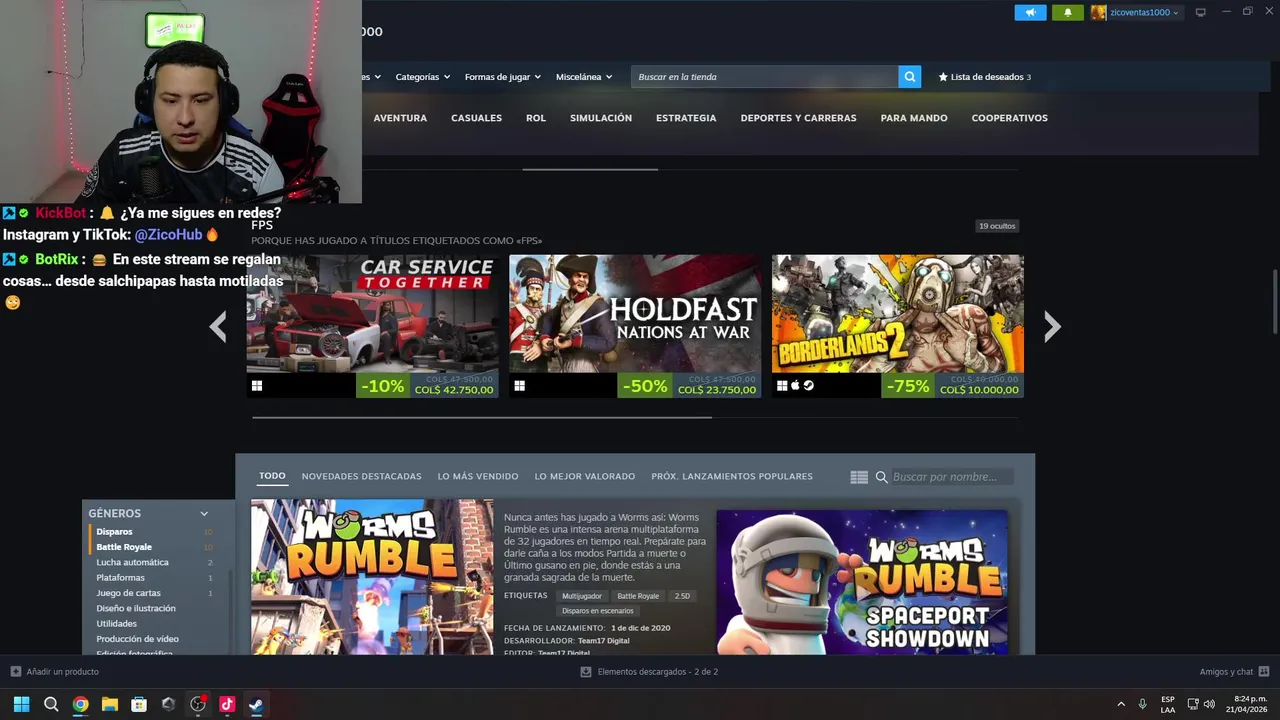Viewport: 1280px width, 720px height.
Task: Click in the Buscar en la tienda field
Action: (x=764, y=77)
